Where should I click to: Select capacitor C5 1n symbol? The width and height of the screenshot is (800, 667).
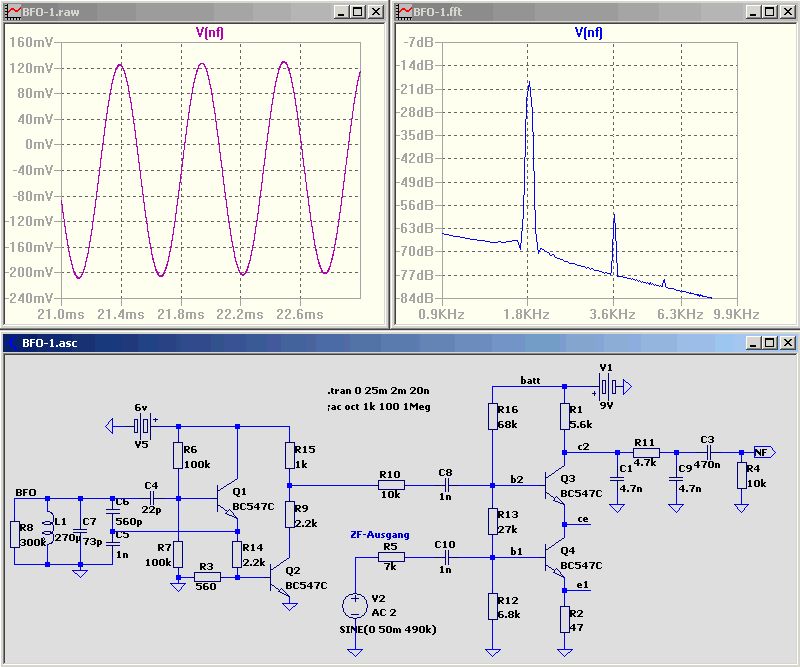coord(112,542)
